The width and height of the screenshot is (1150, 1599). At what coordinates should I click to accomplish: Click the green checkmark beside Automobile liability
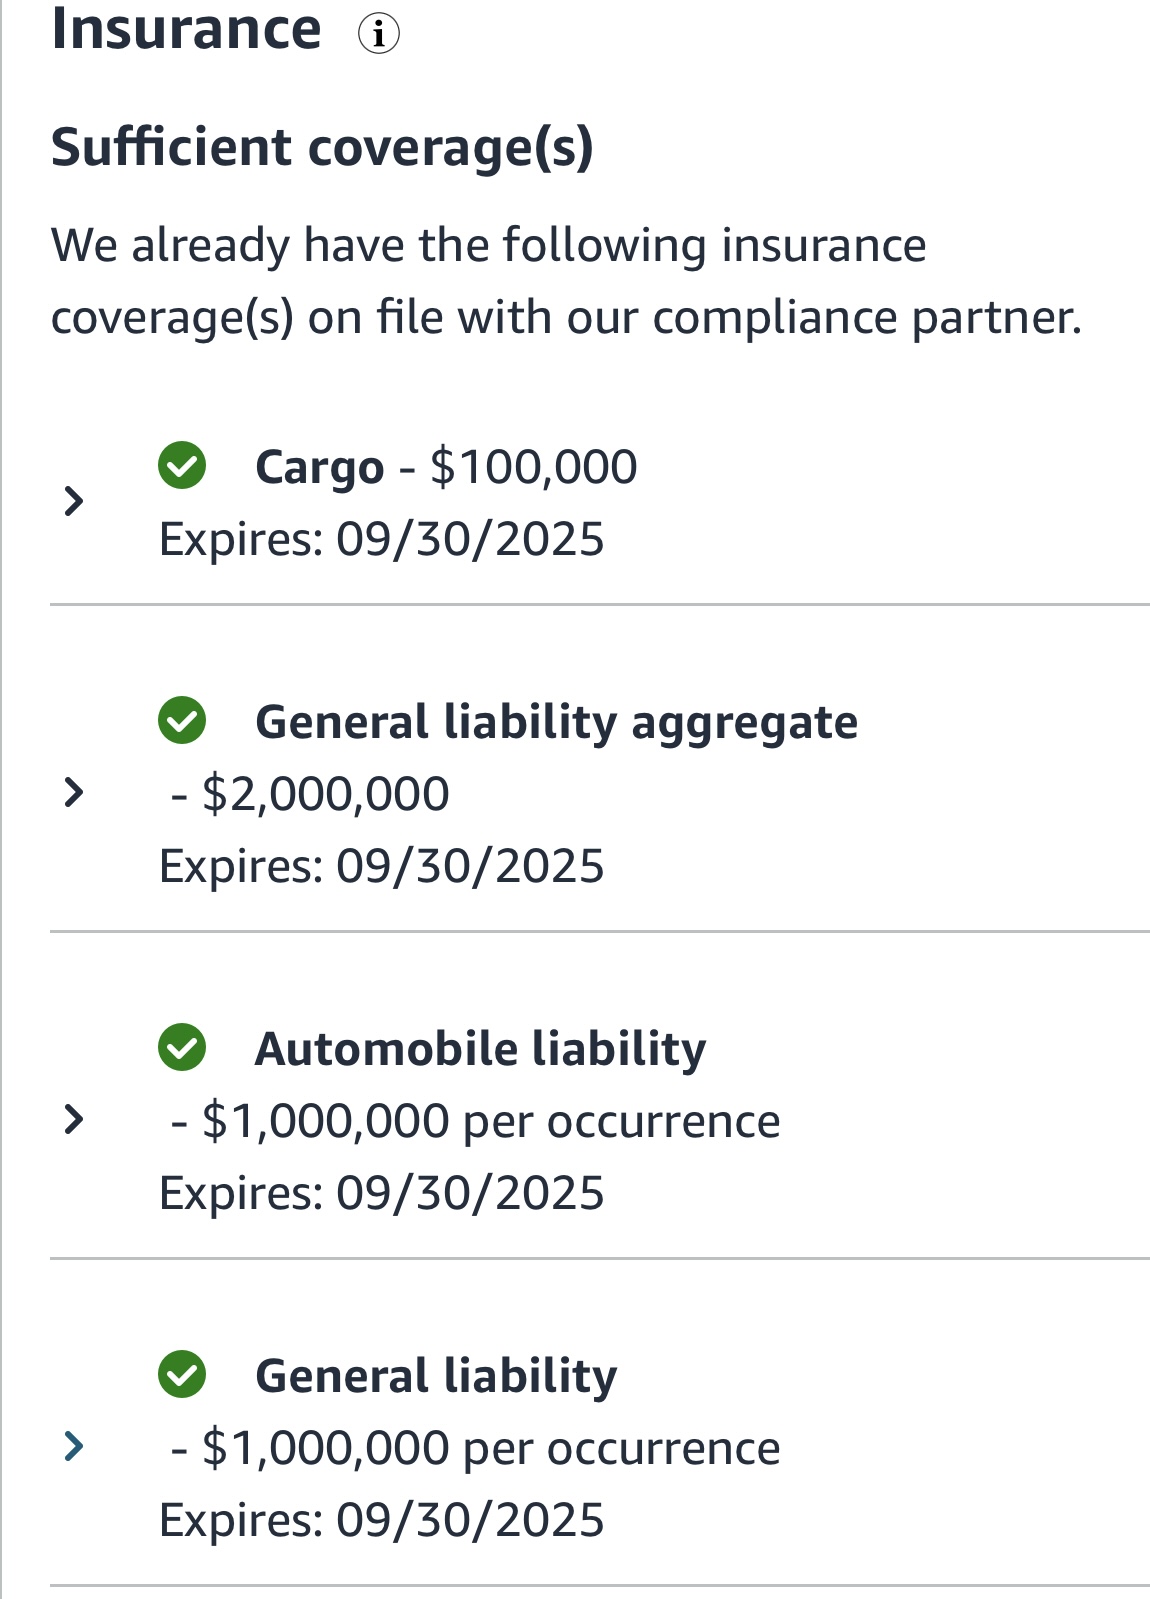coord(182,1047)
